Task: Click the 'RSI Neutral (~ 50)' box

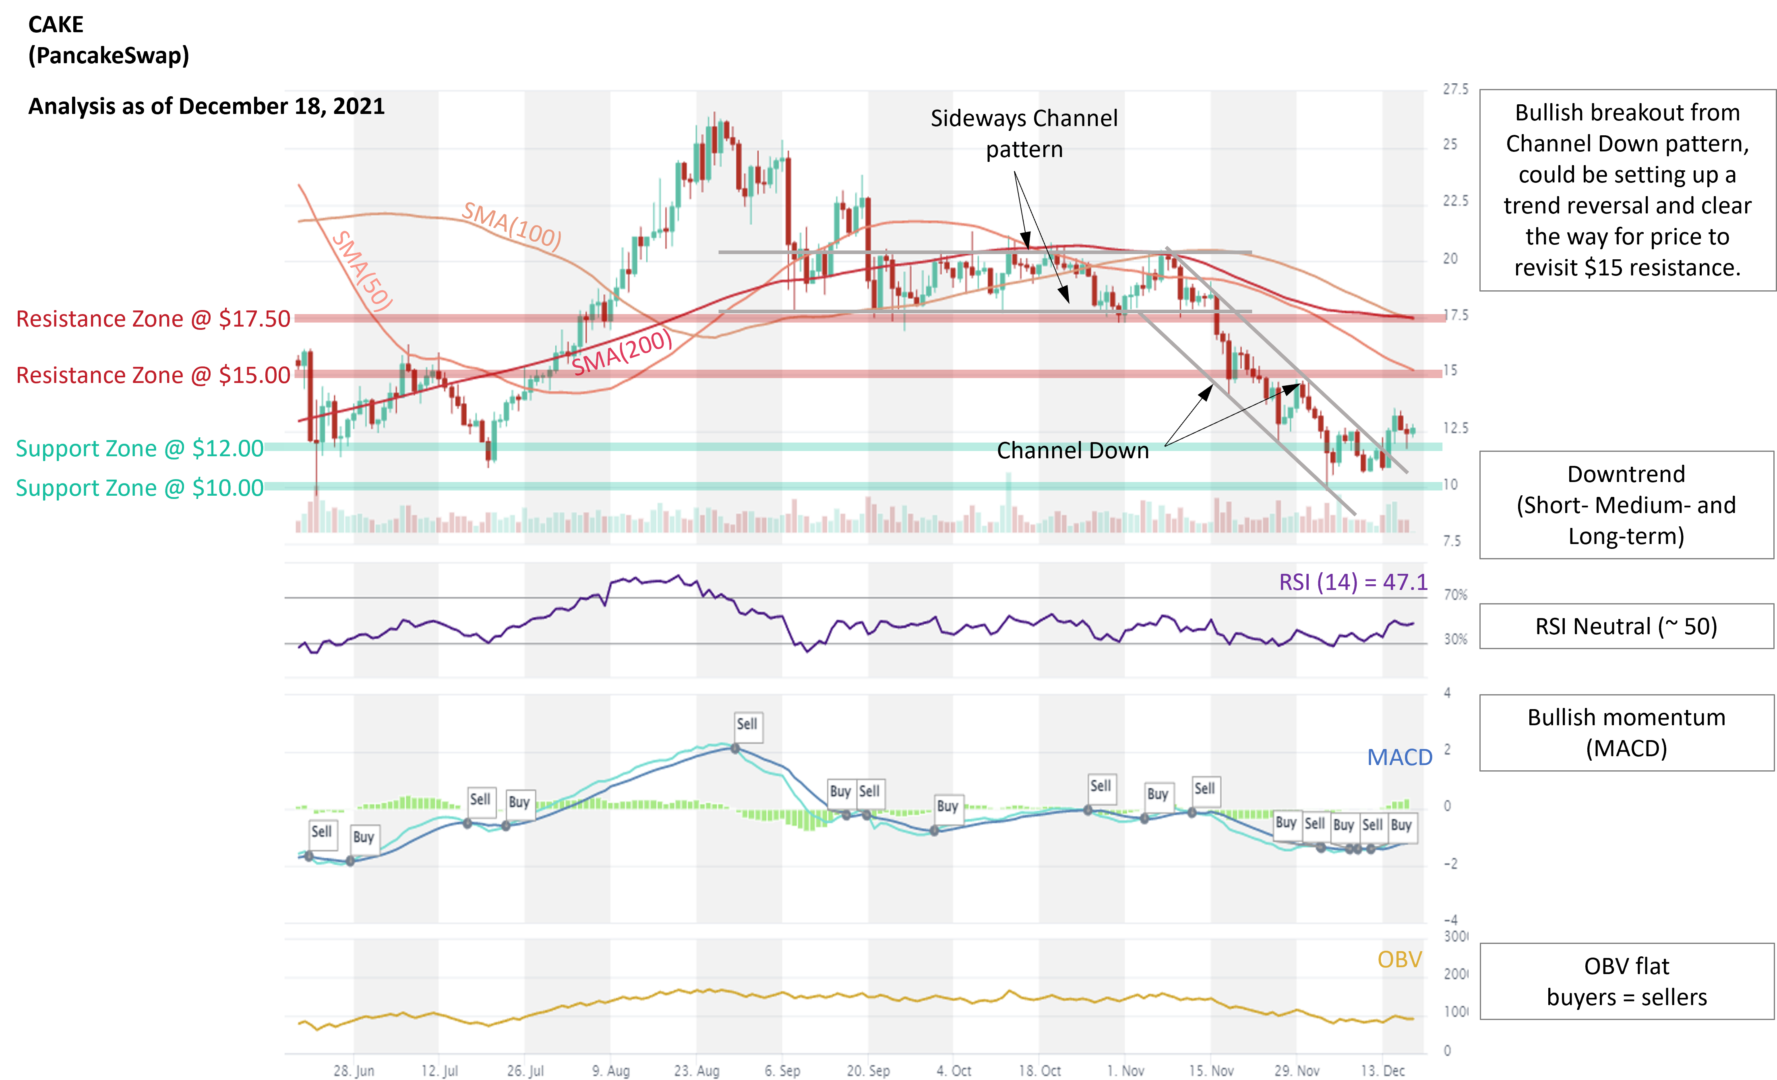Action: pyautogui.click(x=1626, y=626)
